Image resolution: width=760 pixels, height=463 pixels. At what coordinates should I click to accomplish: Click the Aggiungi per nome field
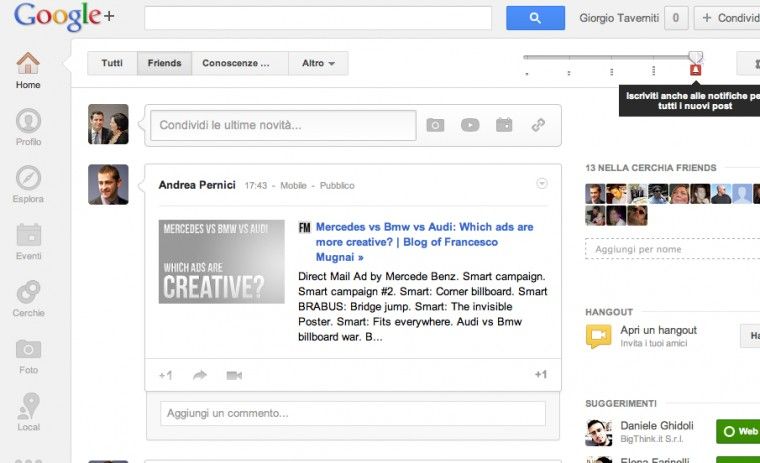[673, 249]
